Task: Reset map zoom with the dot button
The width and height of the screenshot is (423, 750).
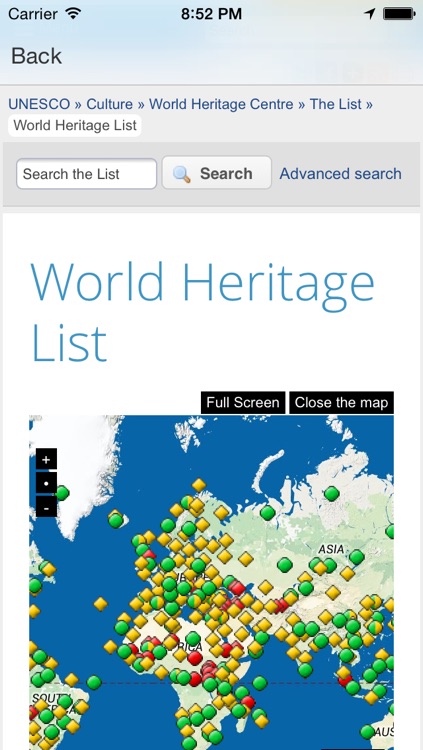Action: click(x=46, y=483)
